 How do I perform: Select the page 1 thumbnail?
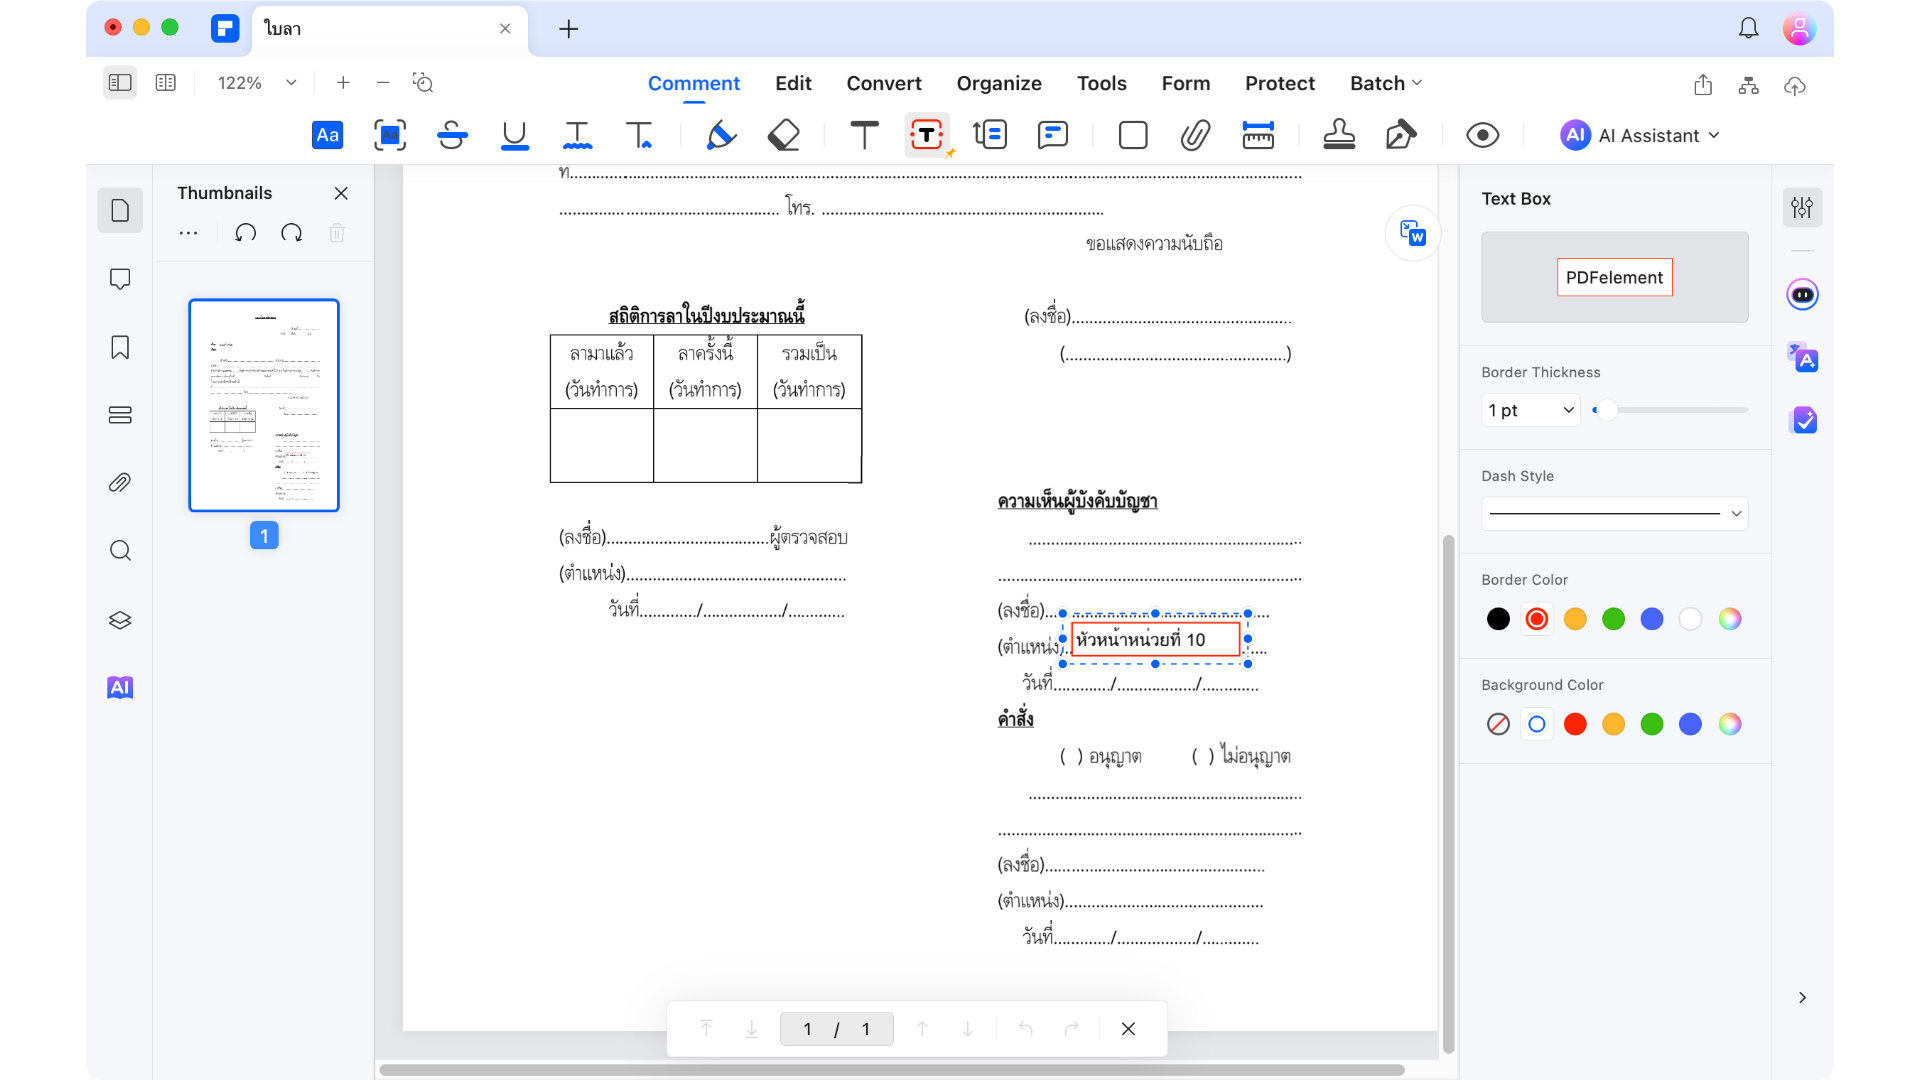point(264,405)
